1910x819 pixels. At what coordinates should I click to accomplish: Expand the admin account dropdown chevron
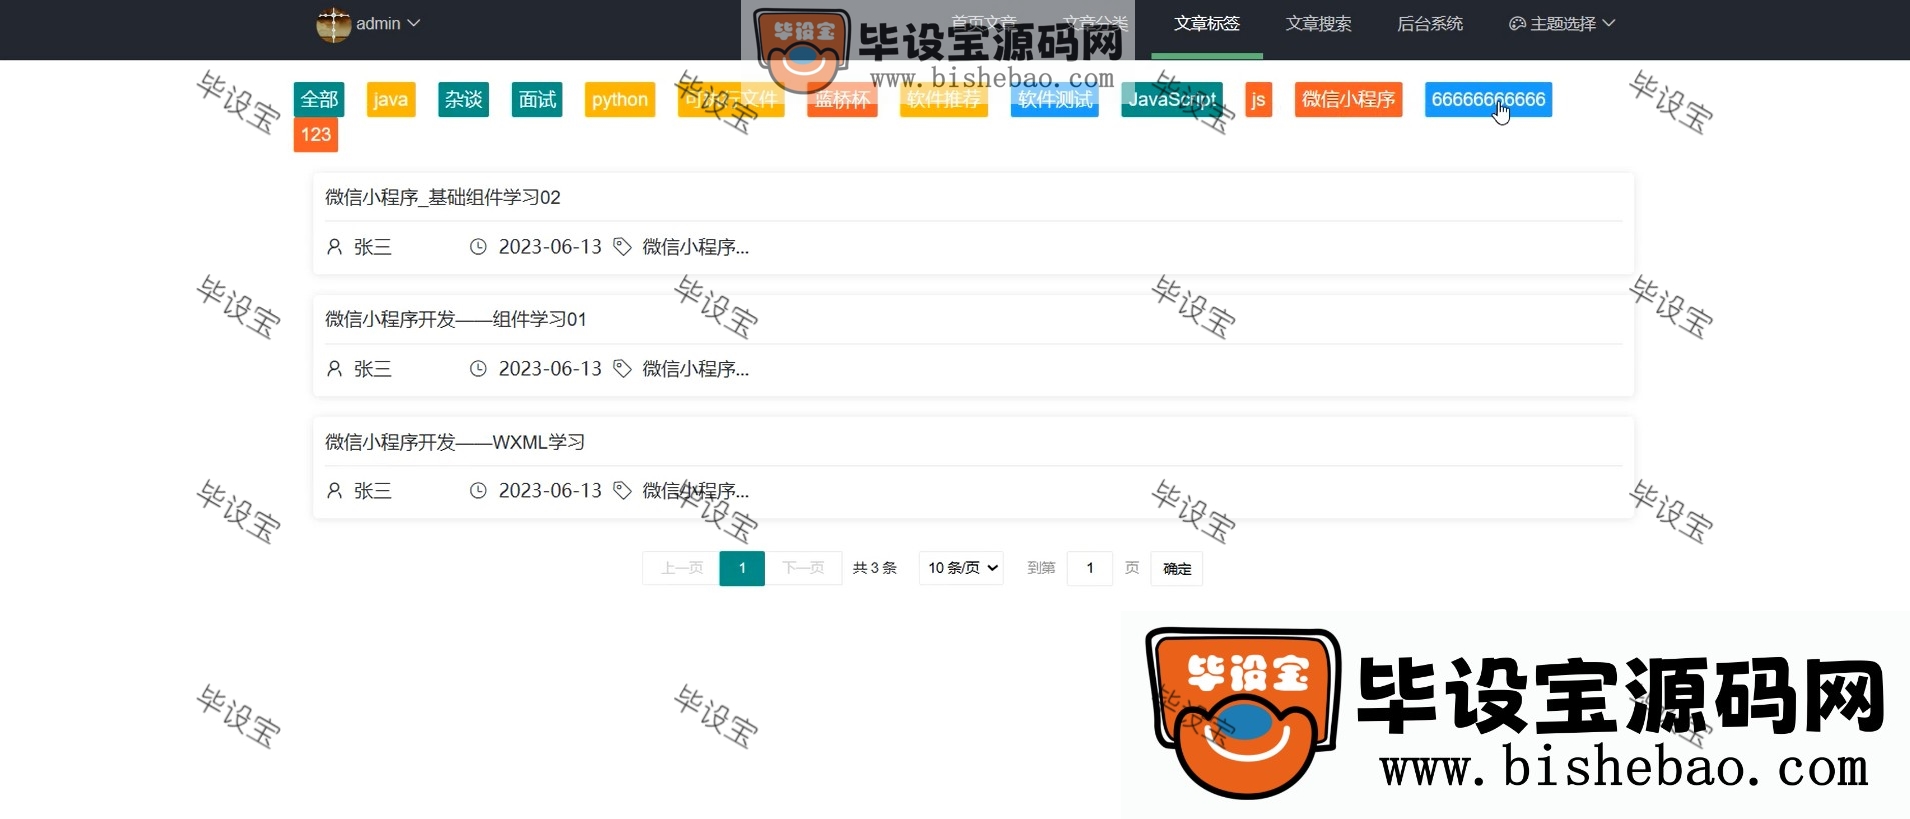[x=414, y=23]
